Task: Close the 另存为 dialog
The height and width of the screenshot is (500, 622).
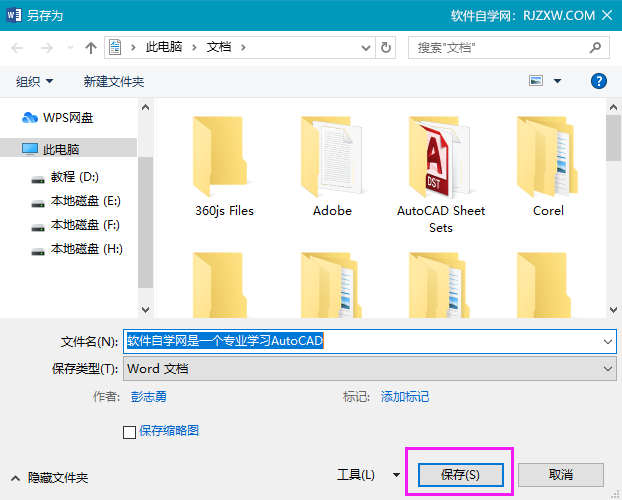Action: click(607, 15)
